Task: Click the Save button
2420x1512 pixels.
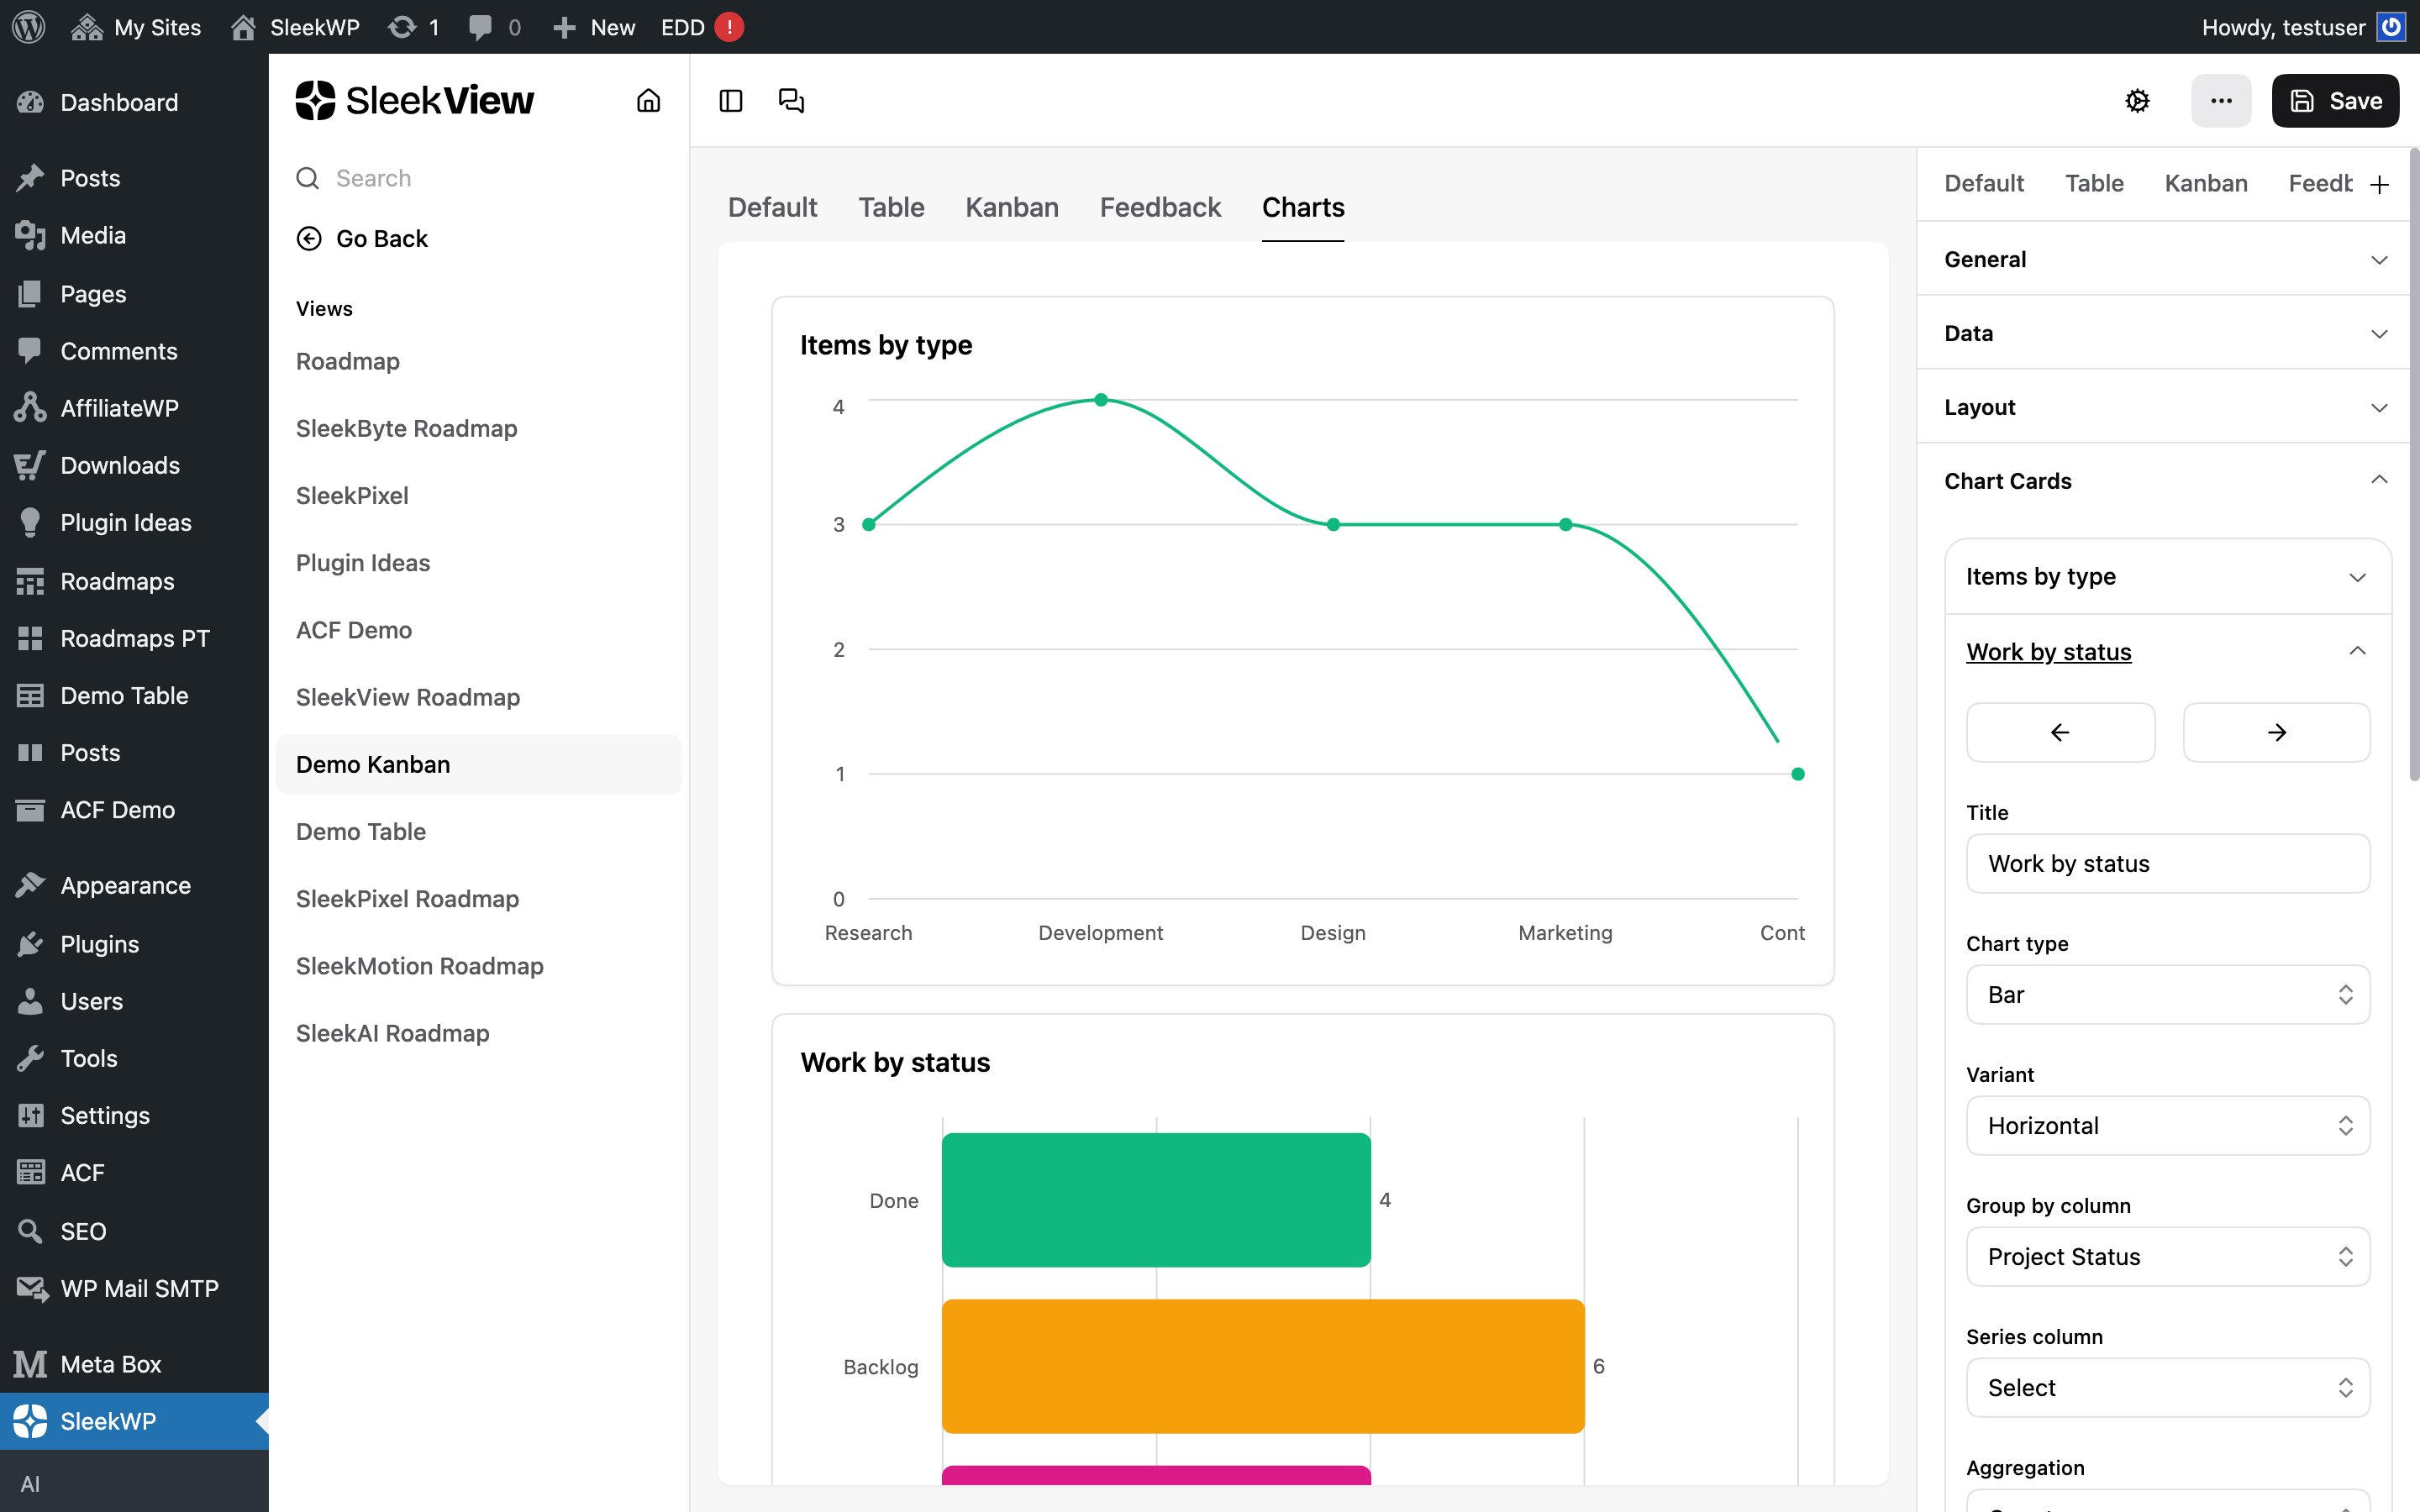Action: tap(2335, 100)
